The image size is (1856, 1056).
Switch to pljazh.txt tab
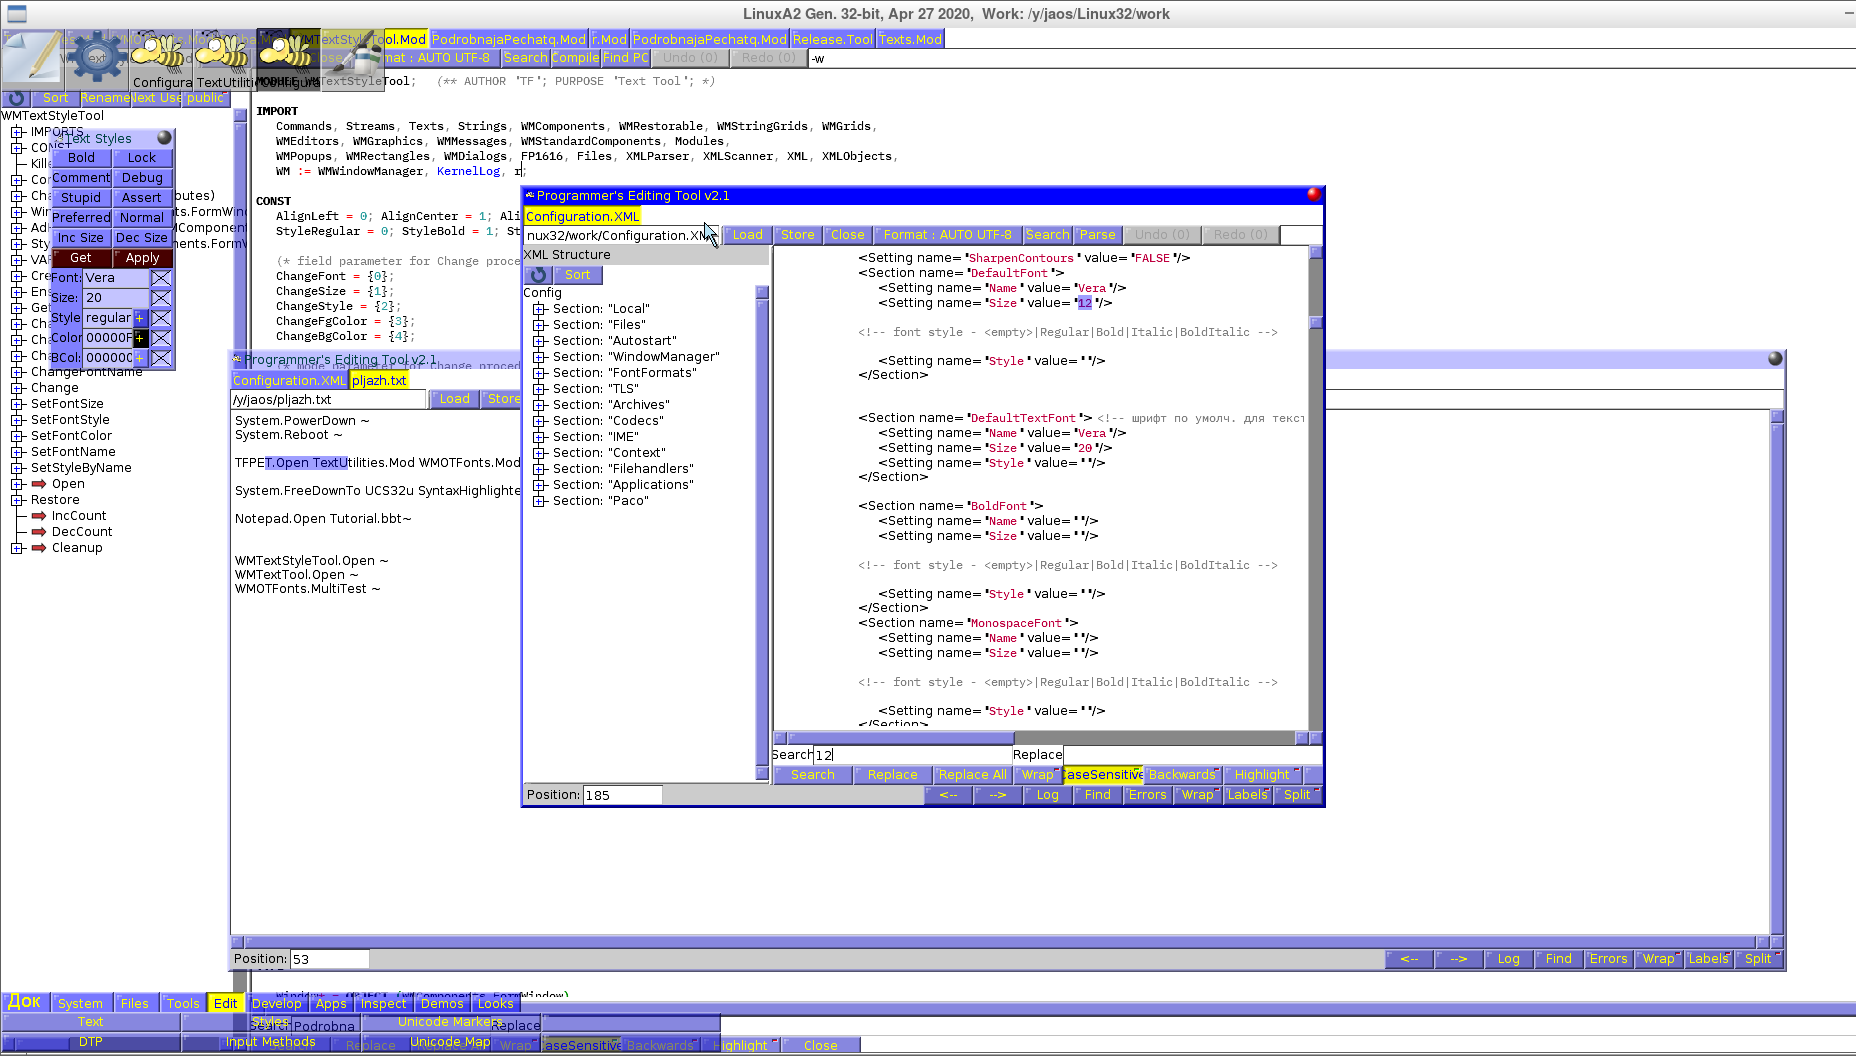tap(379, 381)
